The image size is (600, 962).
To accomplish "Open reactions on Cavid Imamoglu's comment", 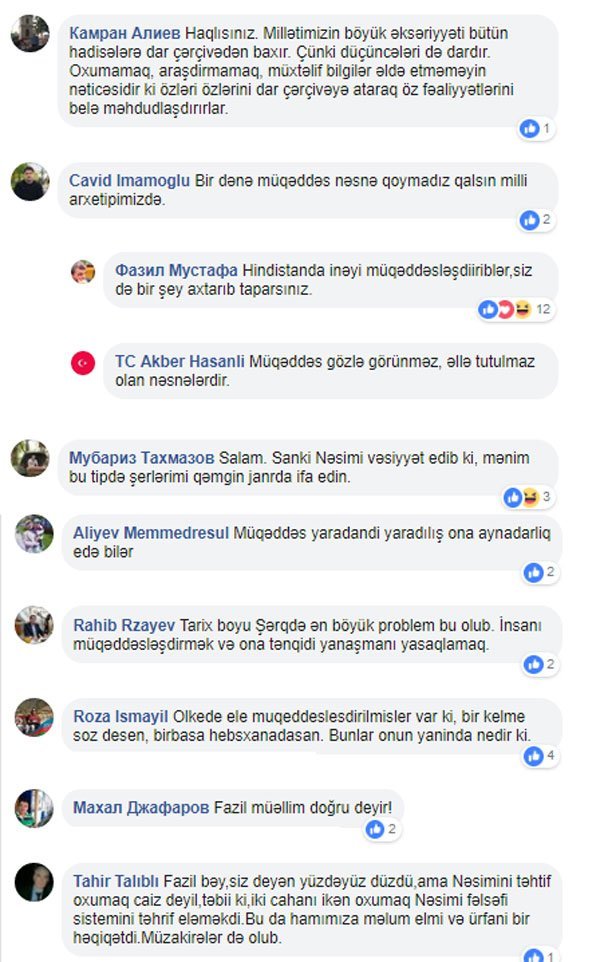I will coord(537,220).
